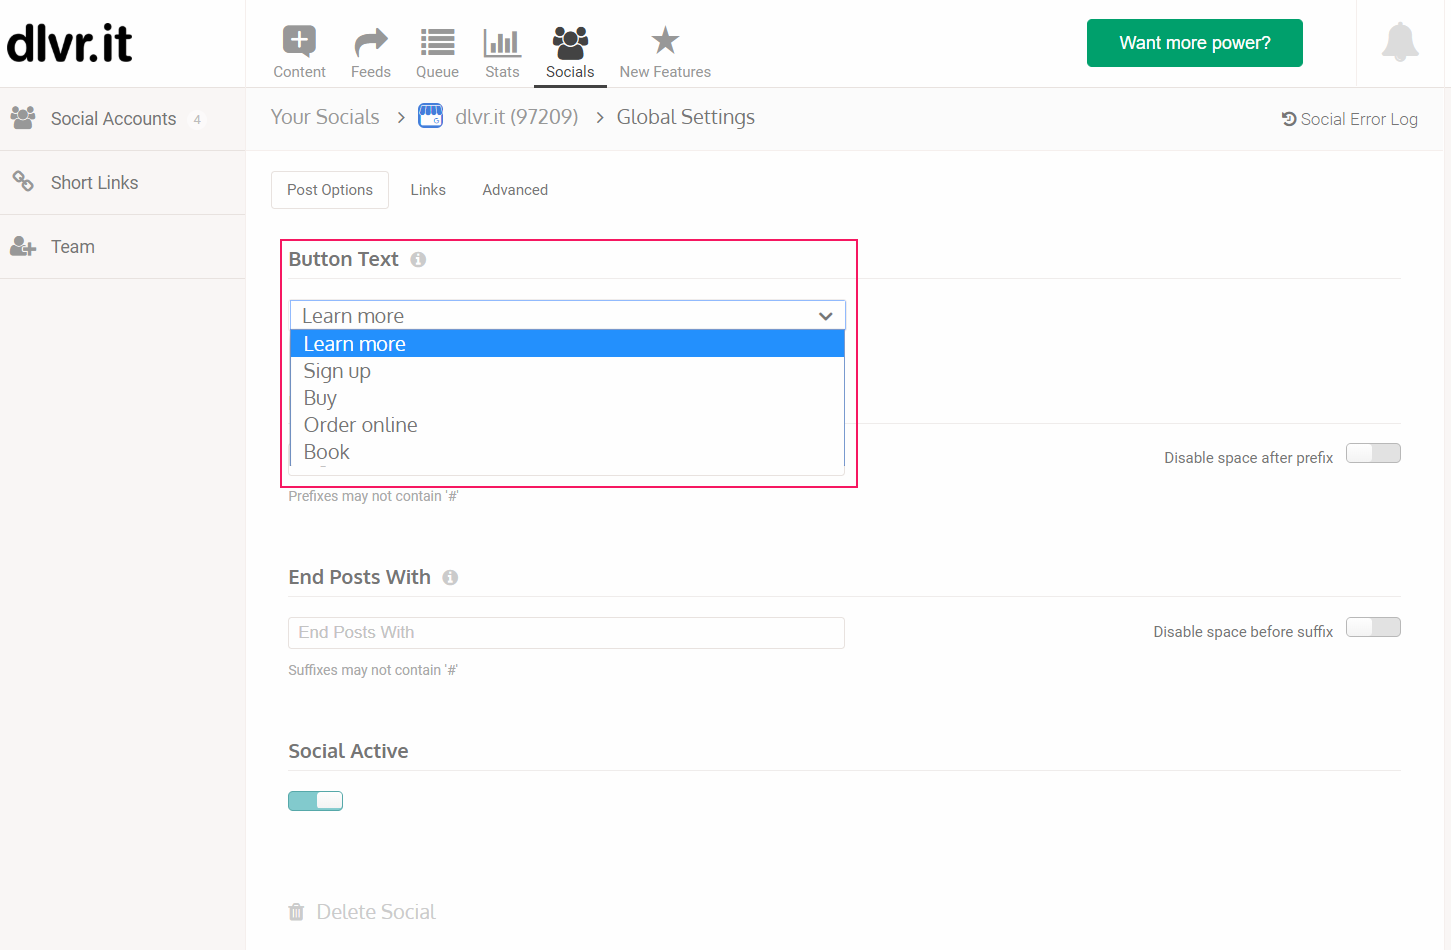Select Learn more option in list
This screenshot has height=950, width=1451.
tap(567, 344)
